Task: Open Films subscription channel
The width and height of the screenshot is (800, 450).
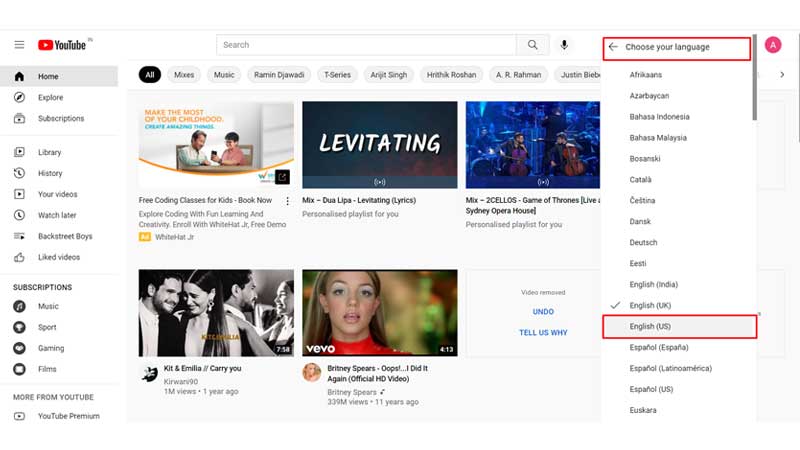Action: point(59,369)
